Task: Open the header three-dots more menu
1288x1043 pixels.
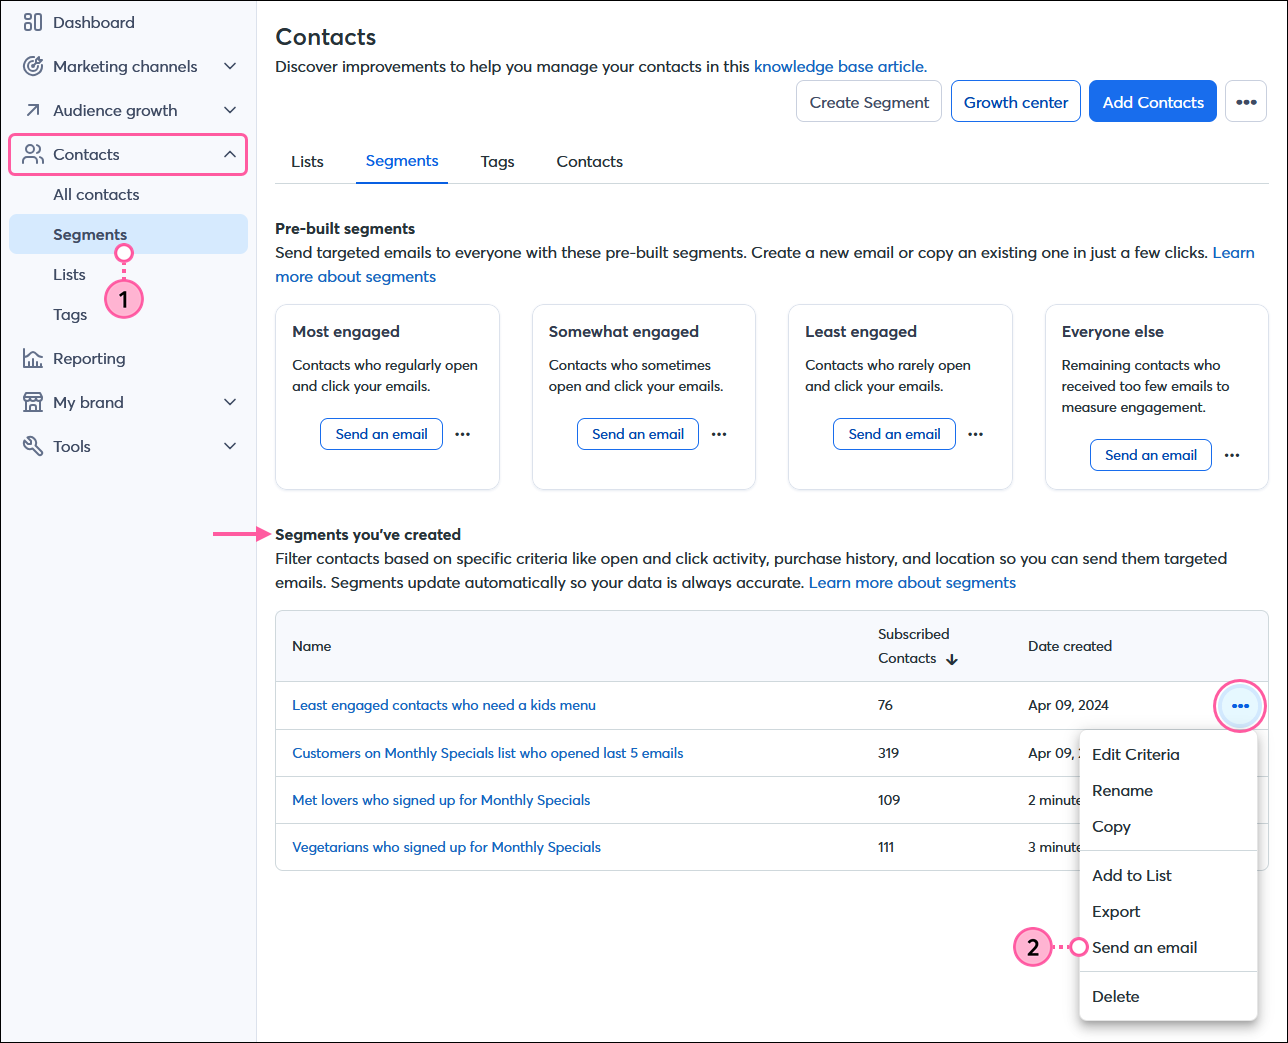Action: (x=1246, y=102)
